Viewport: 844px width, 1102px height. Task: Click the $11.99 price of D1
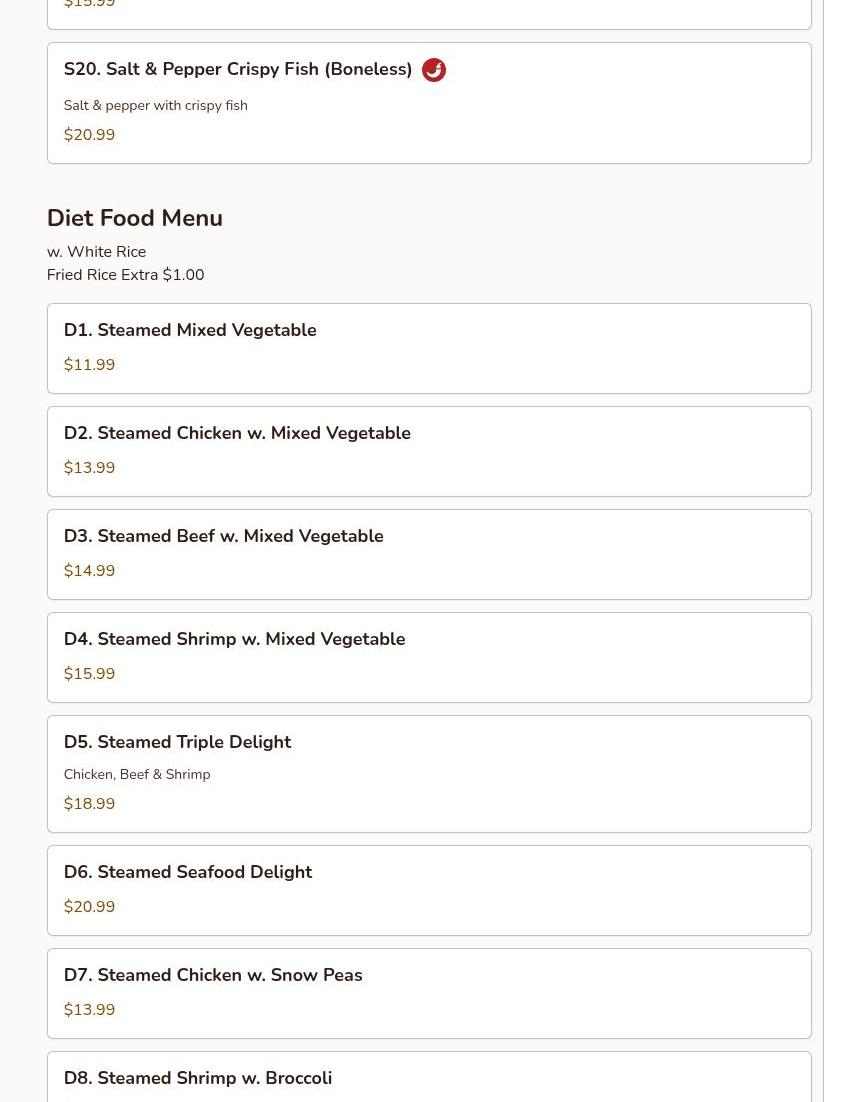(89, 365)
